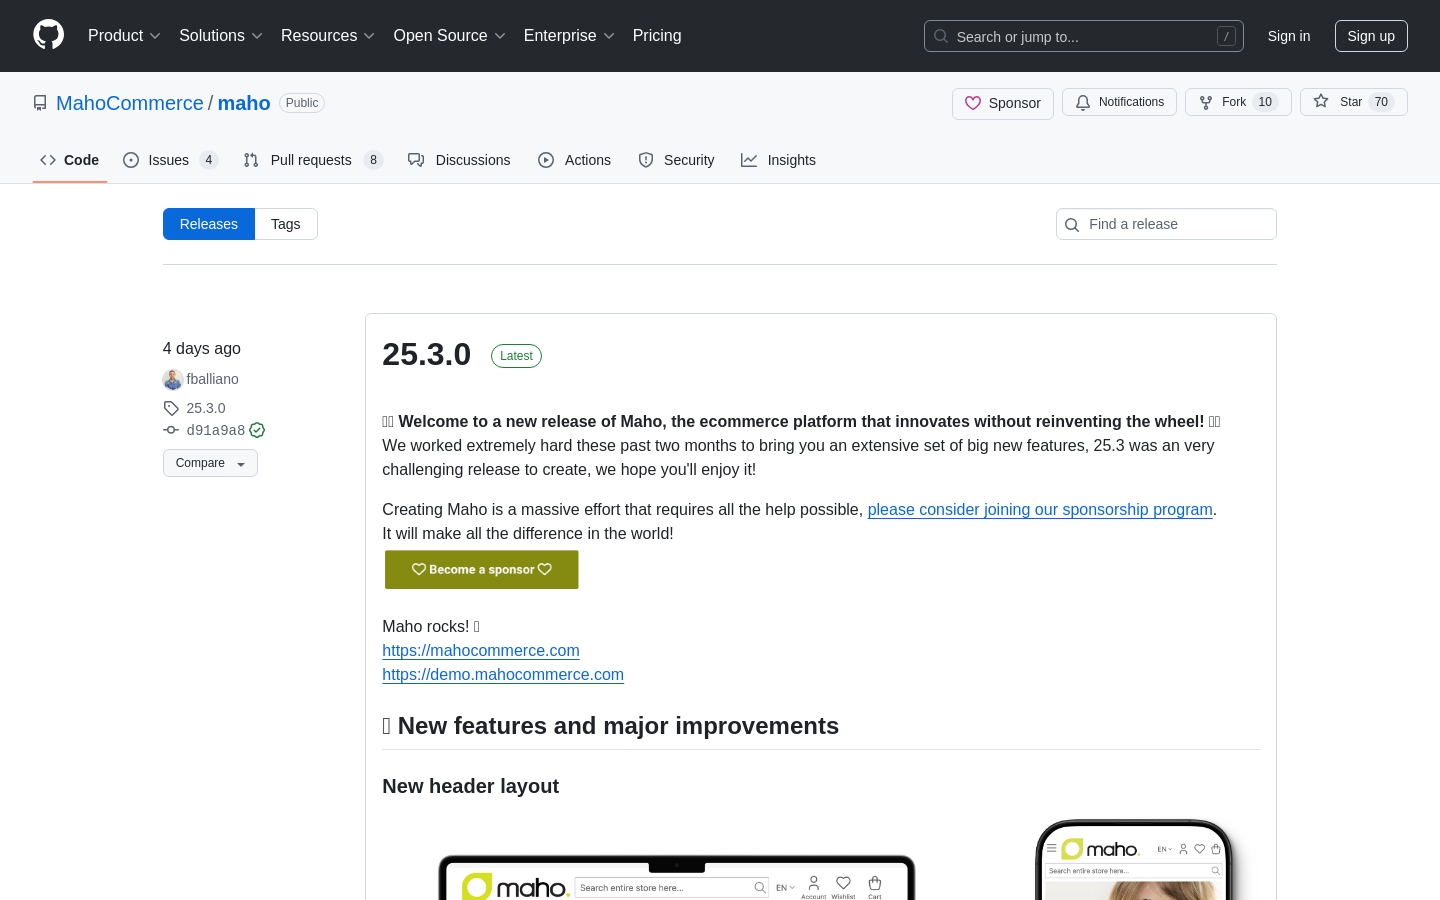1440x900 pixels.
Task: Focus the Search or jump to field
Action: coord(1084,36)
